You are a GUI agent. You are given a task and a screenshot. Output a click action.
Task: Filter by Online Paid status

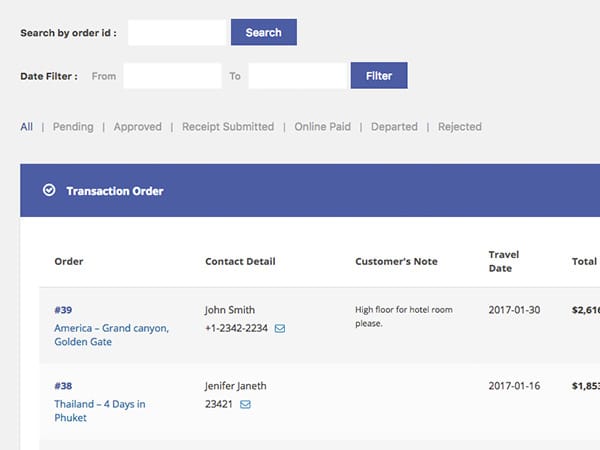point(322,127)
